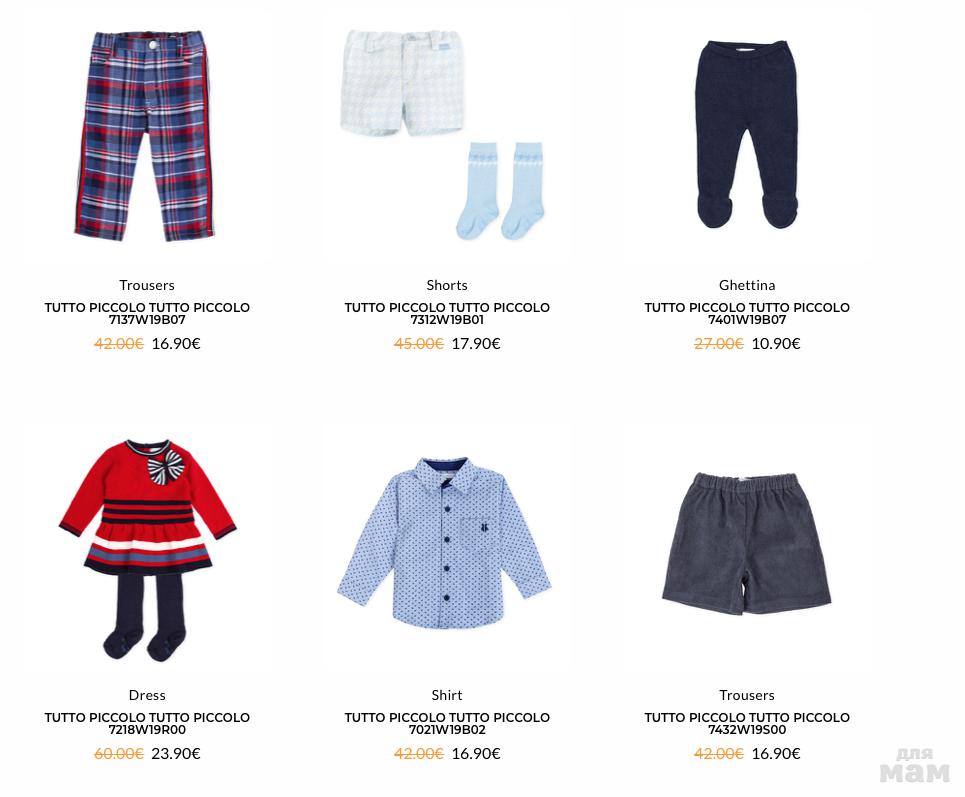Click the Ghettina category label
This screenshot has height=797, width=965.
click(x=747, y=285)
